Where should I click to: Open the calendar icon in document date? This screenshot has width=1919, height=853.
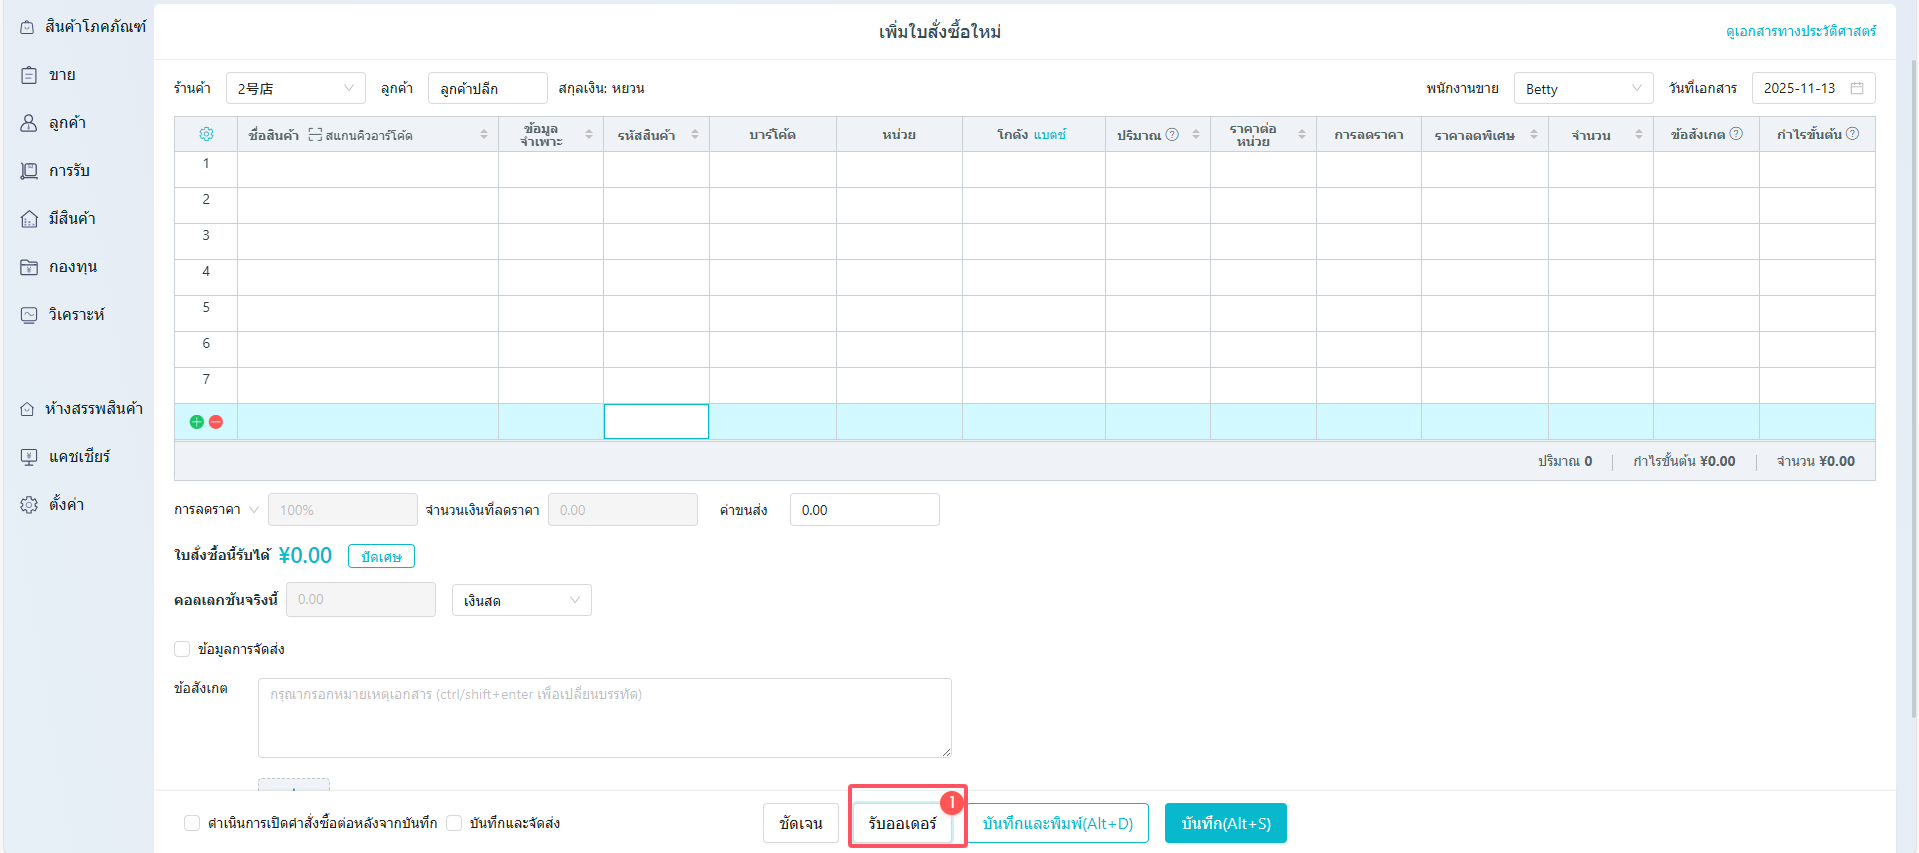1857,88
